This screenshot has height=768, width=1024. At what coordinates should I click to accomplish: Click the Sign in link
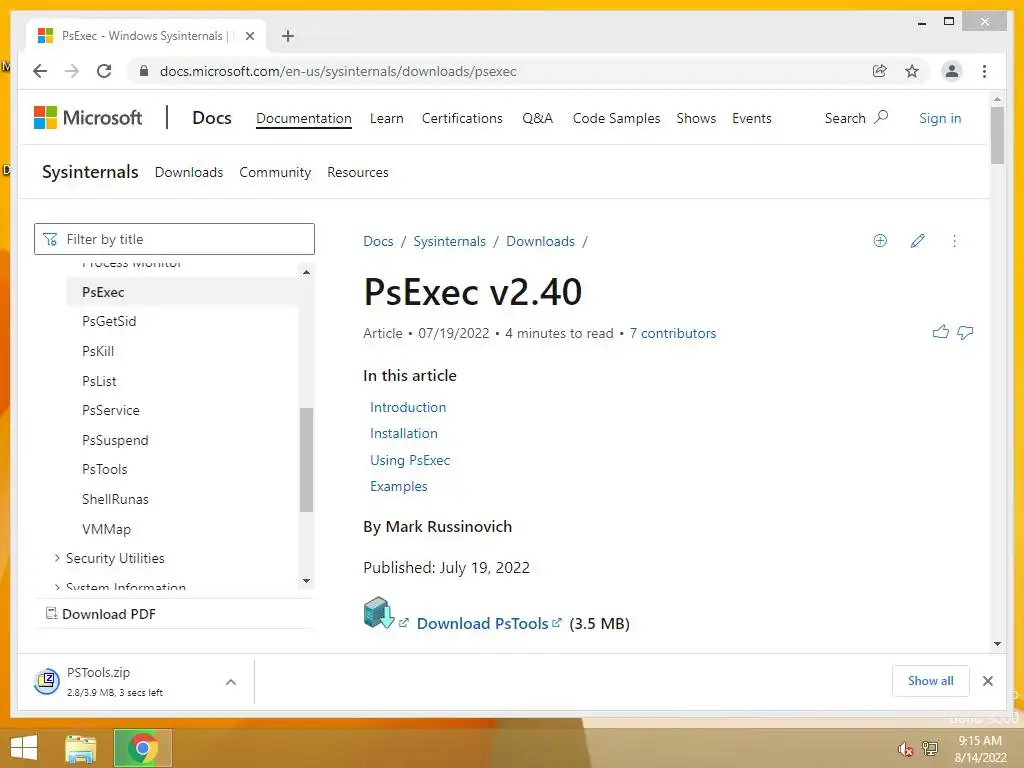click(940, 118)
